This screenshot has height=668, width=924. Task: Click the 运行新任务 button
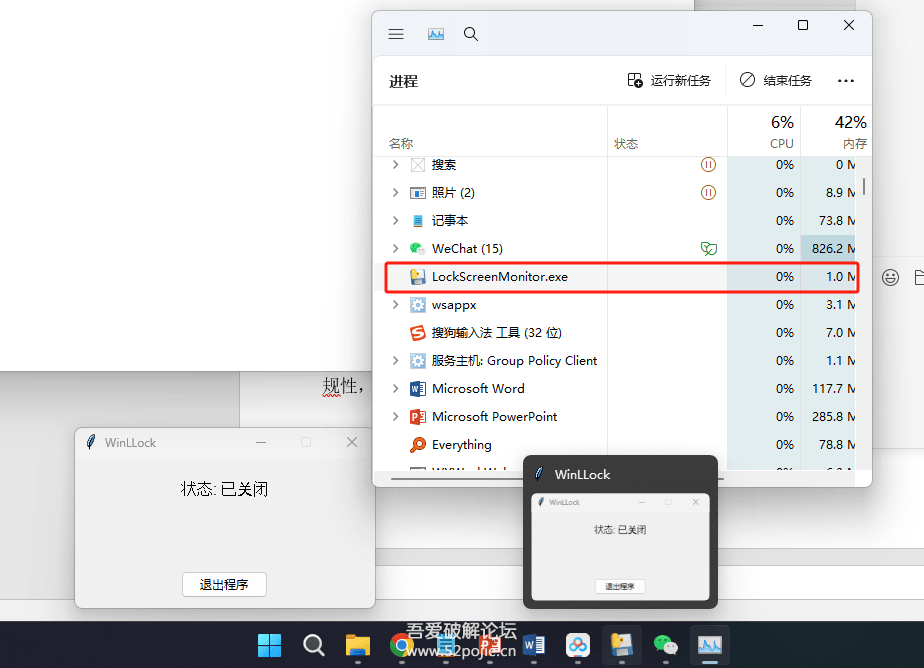click(669, 81)
